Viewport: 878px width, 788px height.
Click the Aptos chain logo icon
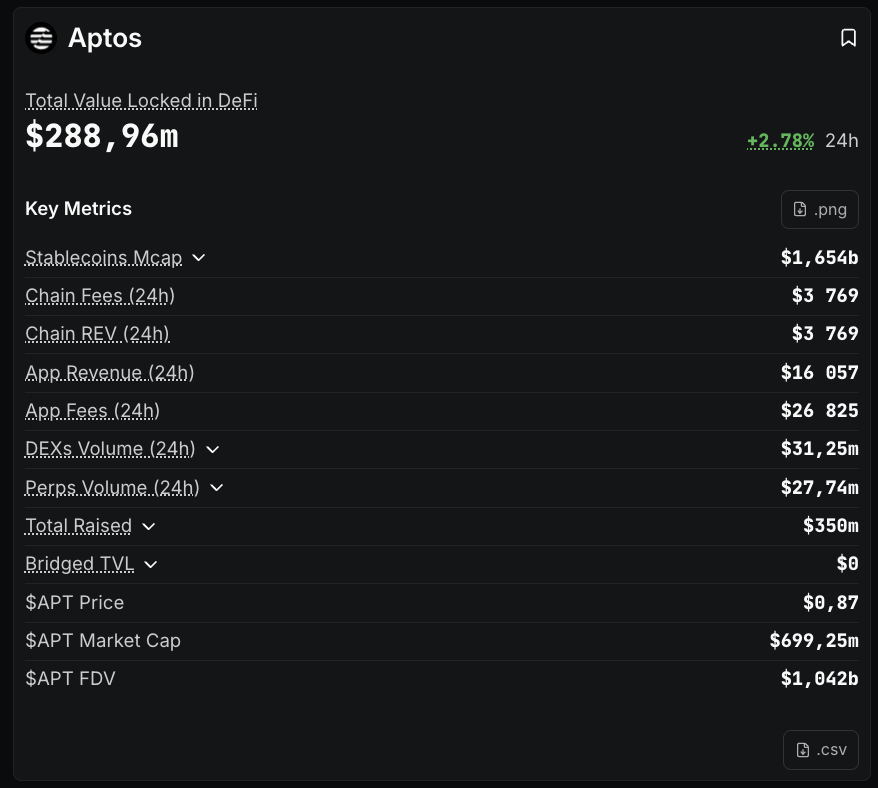[x=41, y=38]
